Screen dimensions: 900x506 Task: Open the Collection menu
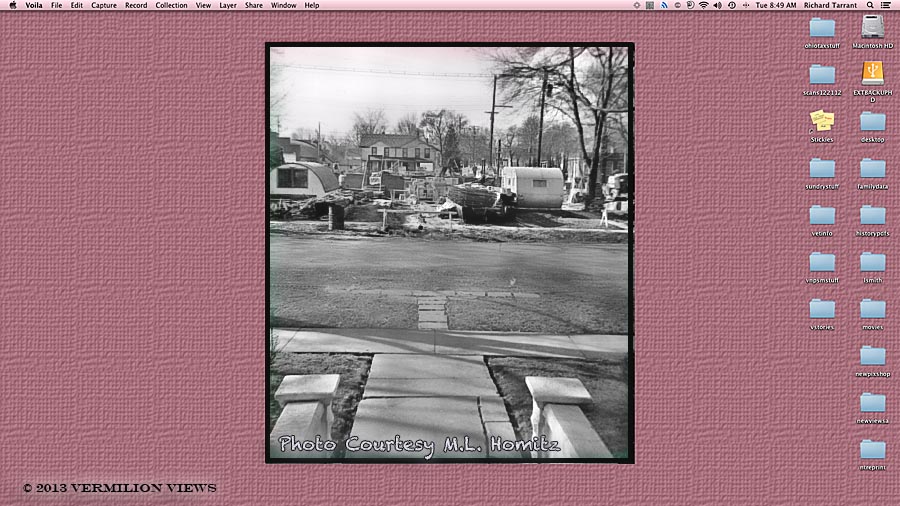171,5
